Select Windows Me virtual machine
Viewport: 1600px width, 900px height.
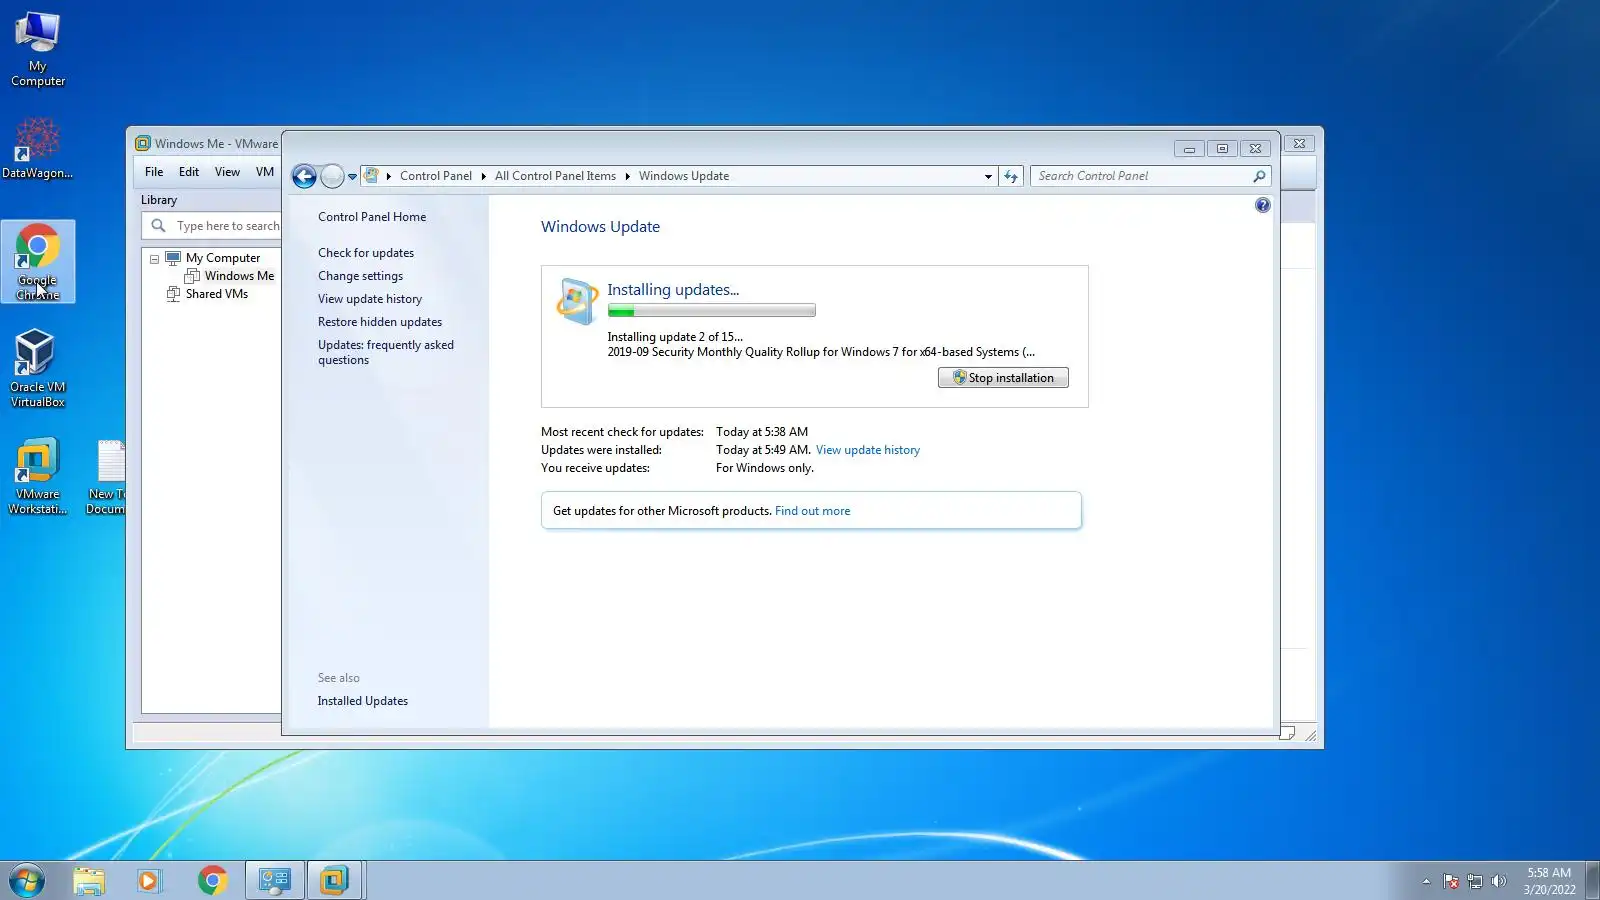click(239, 276)
